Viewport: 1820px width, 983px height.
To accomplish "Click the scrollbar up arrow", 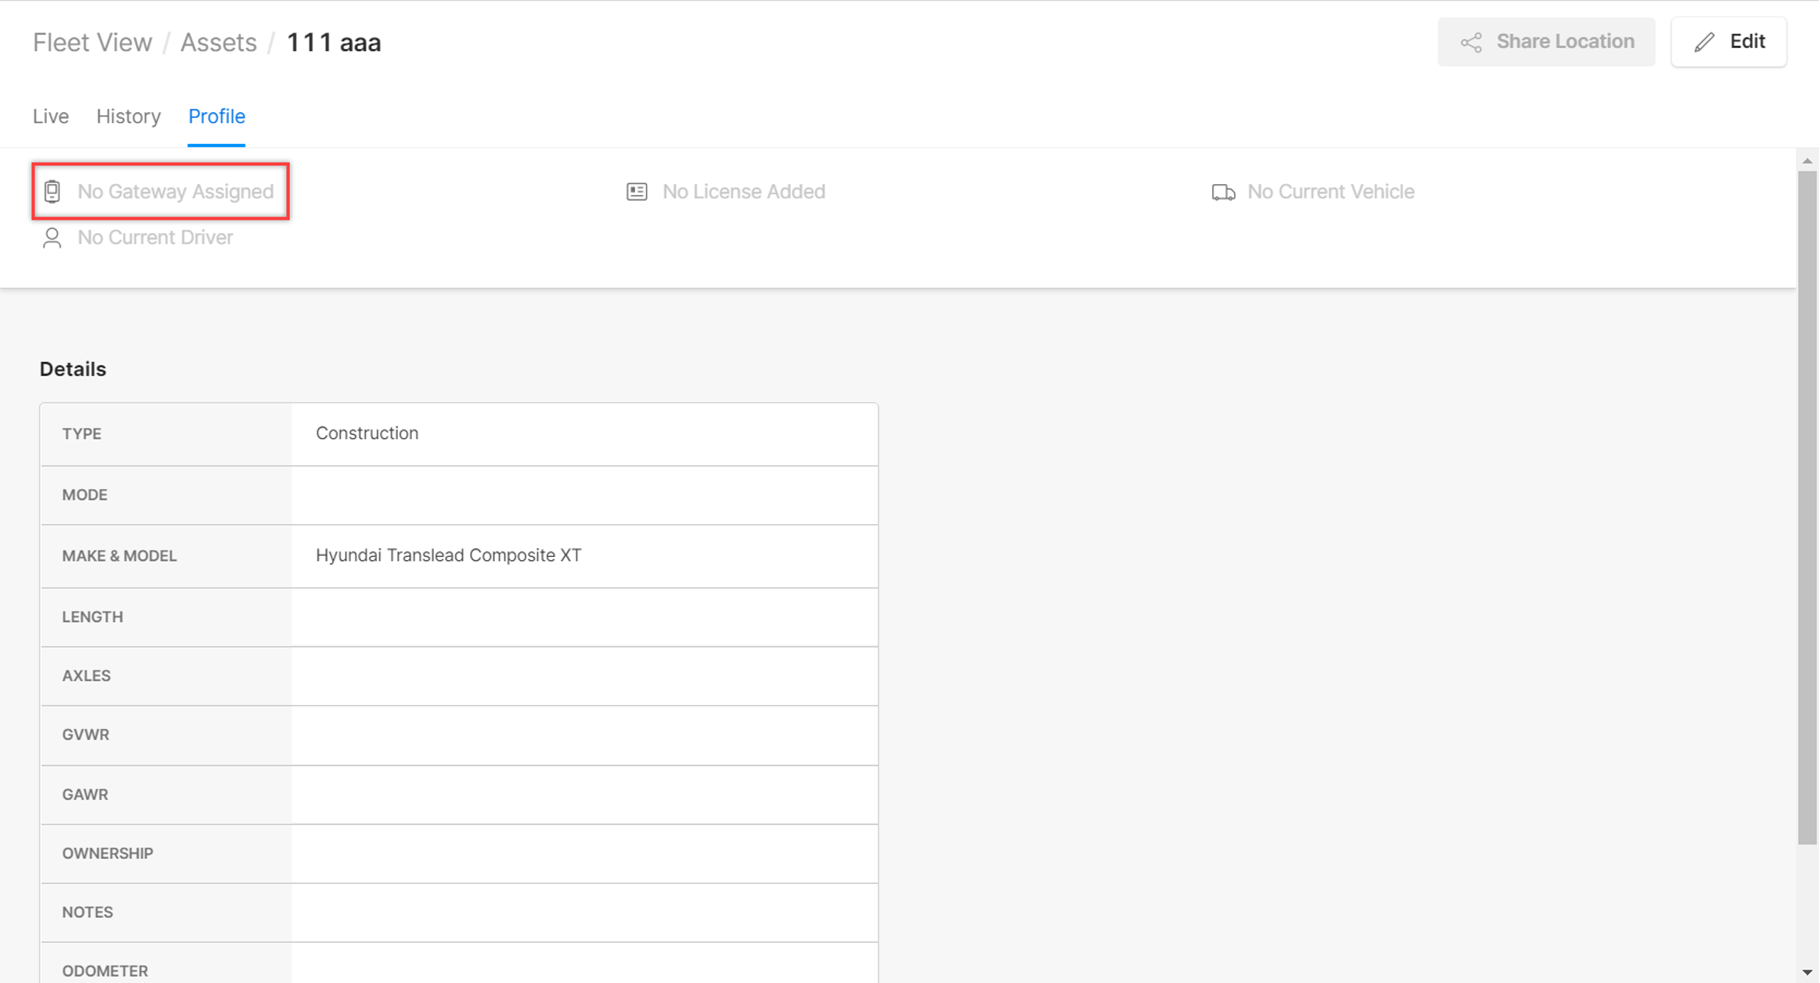I will tap(1807, 160).
